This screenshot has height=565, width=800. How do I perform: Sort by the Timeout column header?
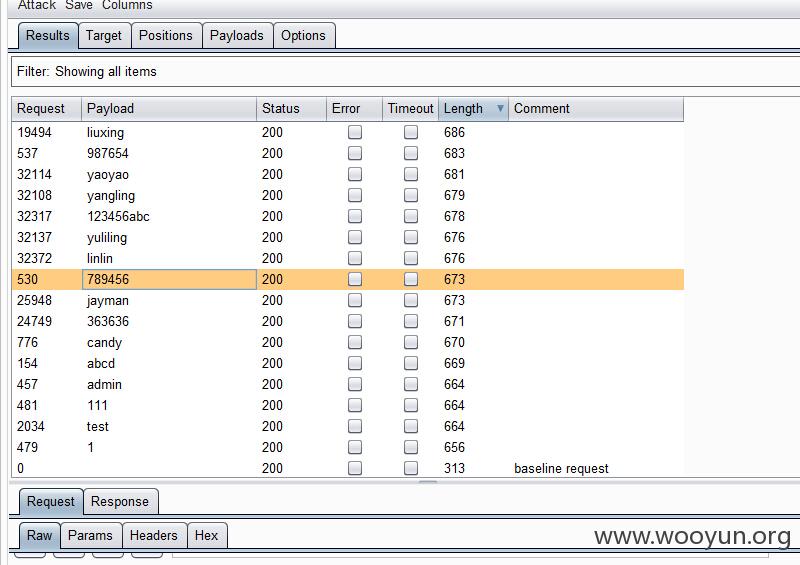(x=410, y=109)
